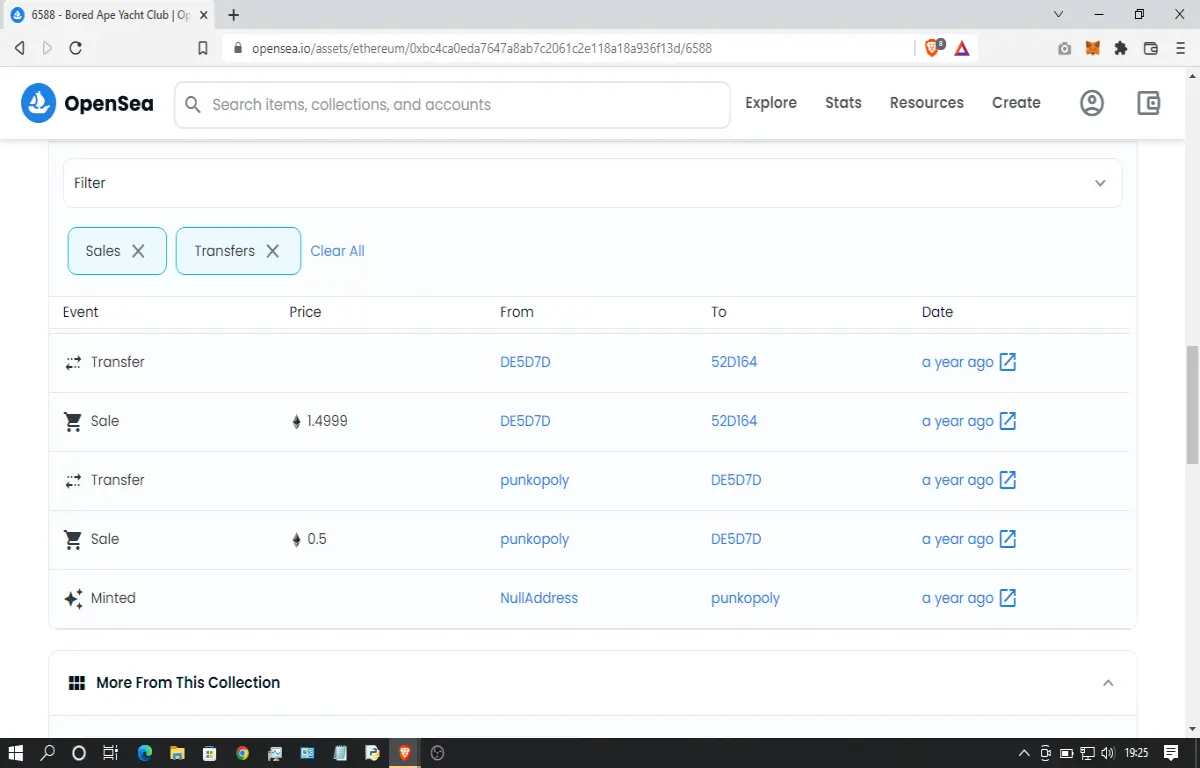Open a new browser tab

(x=234, y=15)
